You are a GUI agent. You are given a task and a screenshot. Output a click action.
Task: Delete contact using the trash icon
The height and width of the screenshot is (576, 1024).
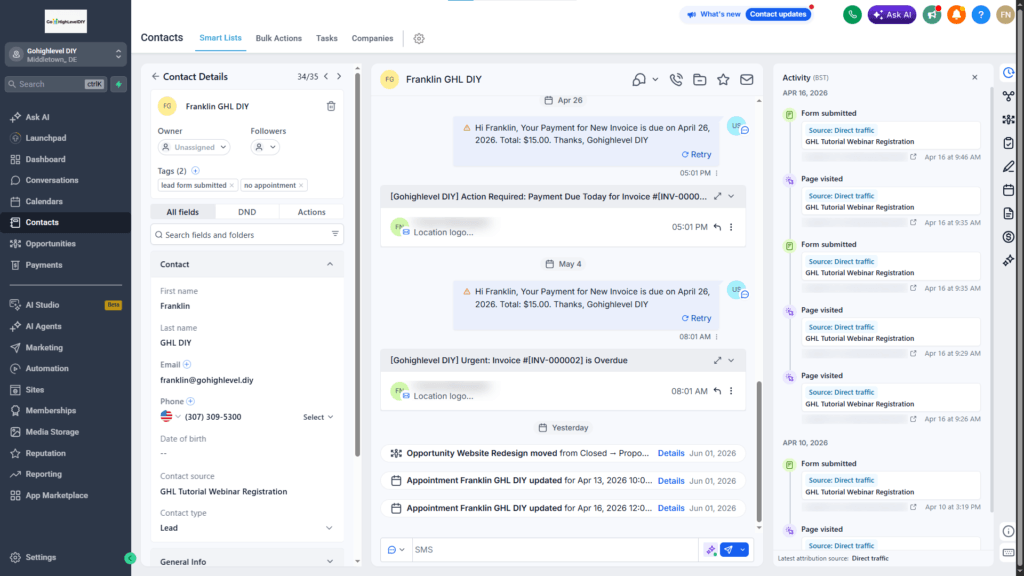(331, 106)
